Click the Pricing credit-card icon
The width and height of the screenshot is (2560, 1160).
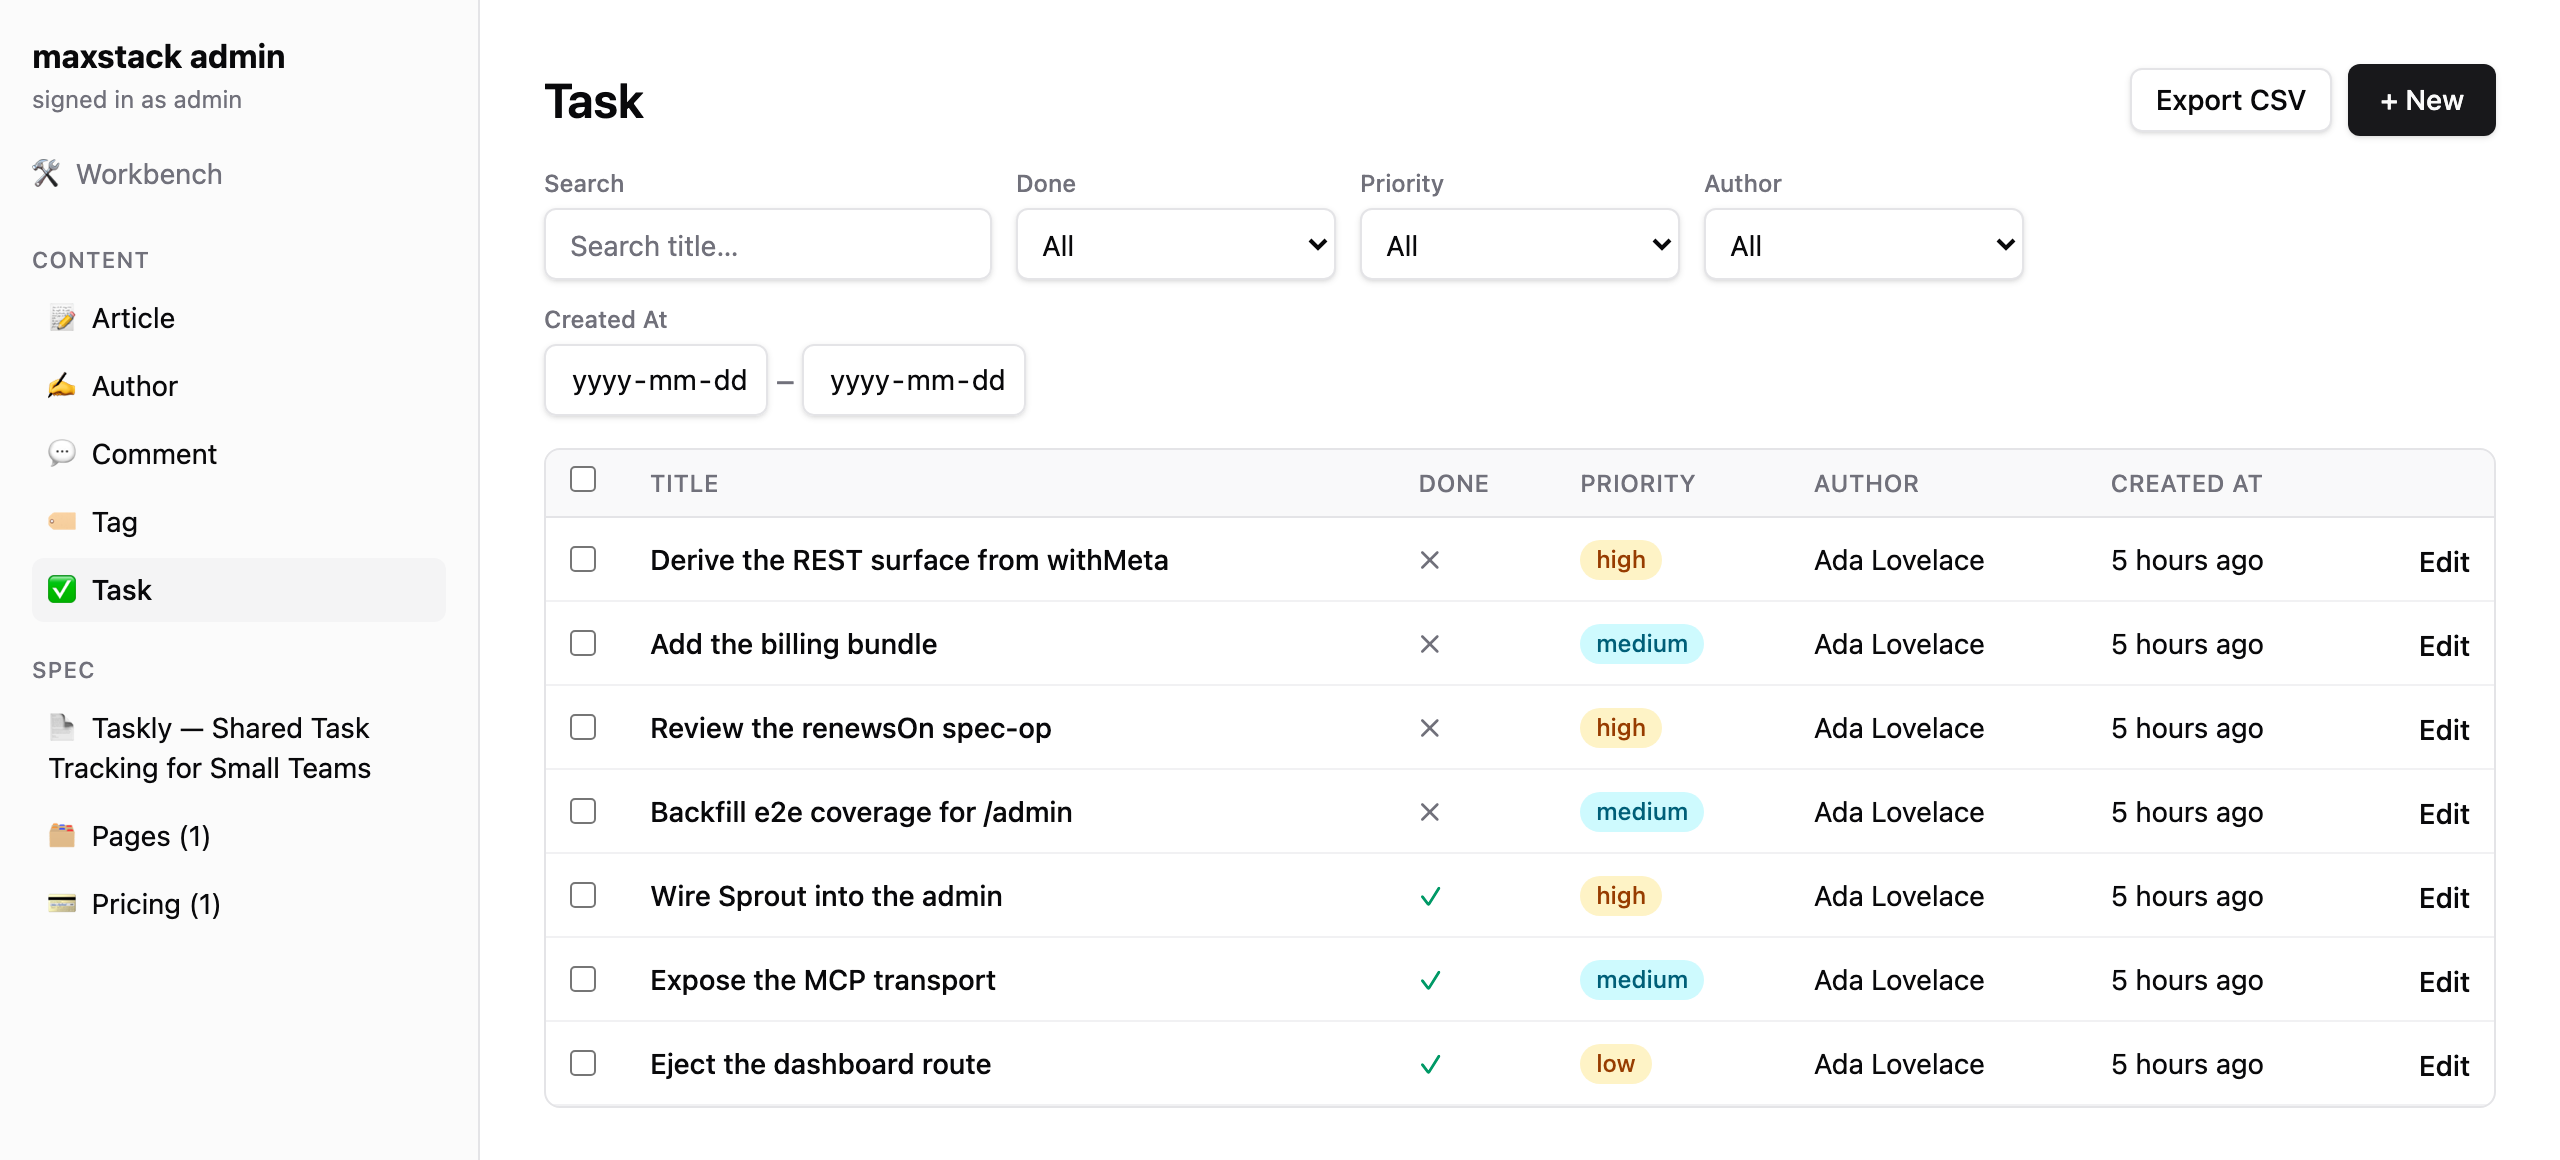click(x=62, y=903)
